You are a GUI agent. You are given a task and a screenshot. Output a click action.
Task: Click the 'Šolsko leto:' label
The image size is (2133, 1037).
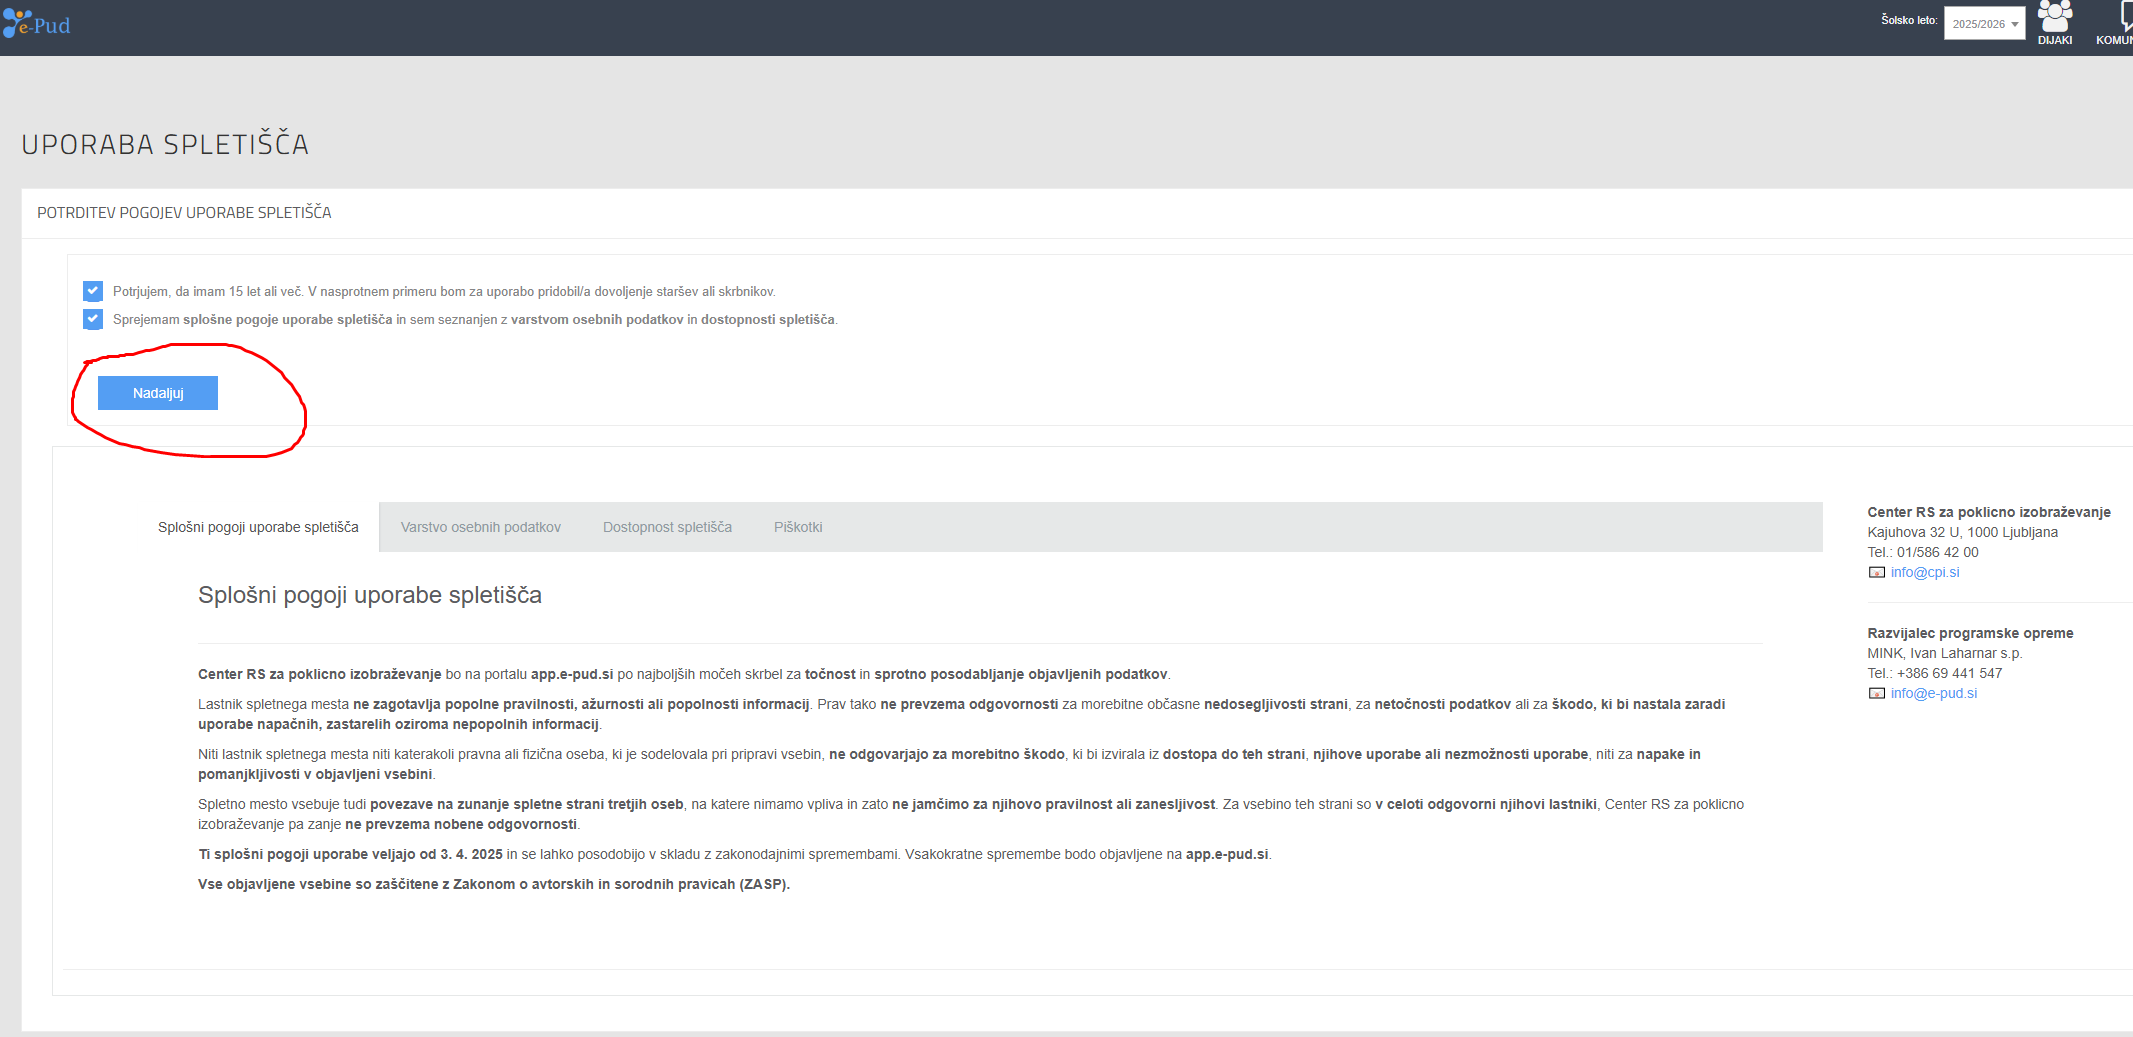click(1909, 20)
